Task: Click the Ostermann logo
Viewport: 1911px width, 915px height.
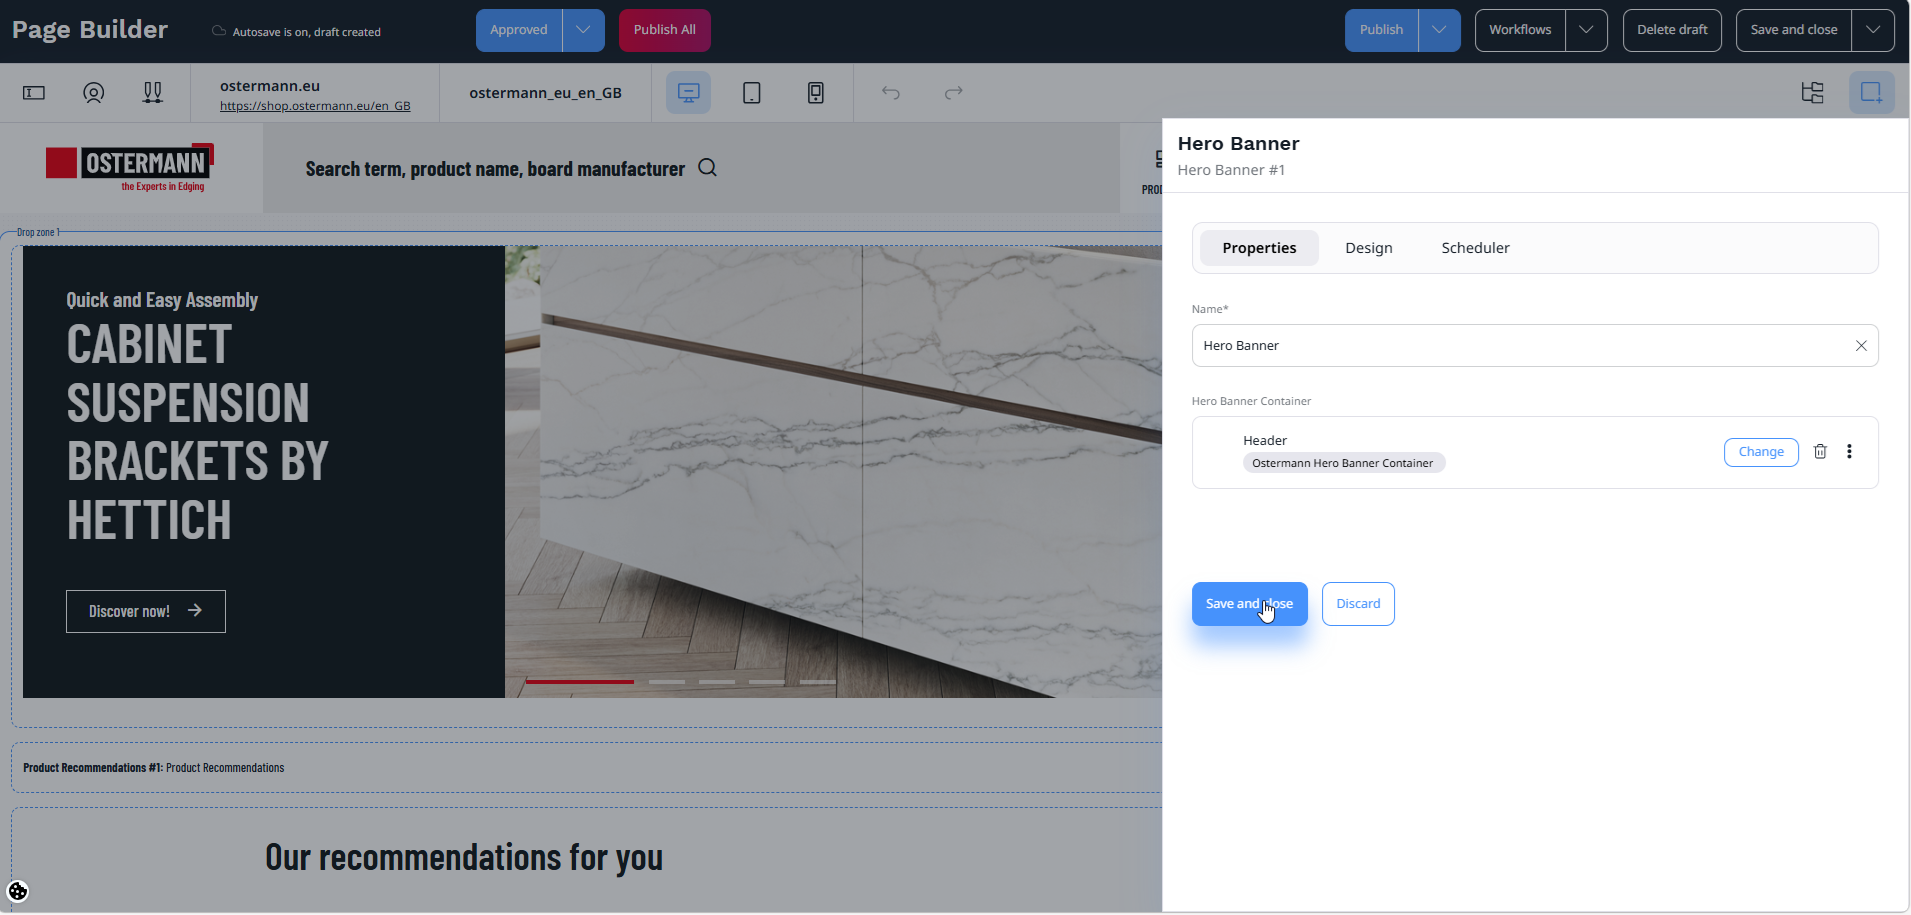Action: pos(130,167)
